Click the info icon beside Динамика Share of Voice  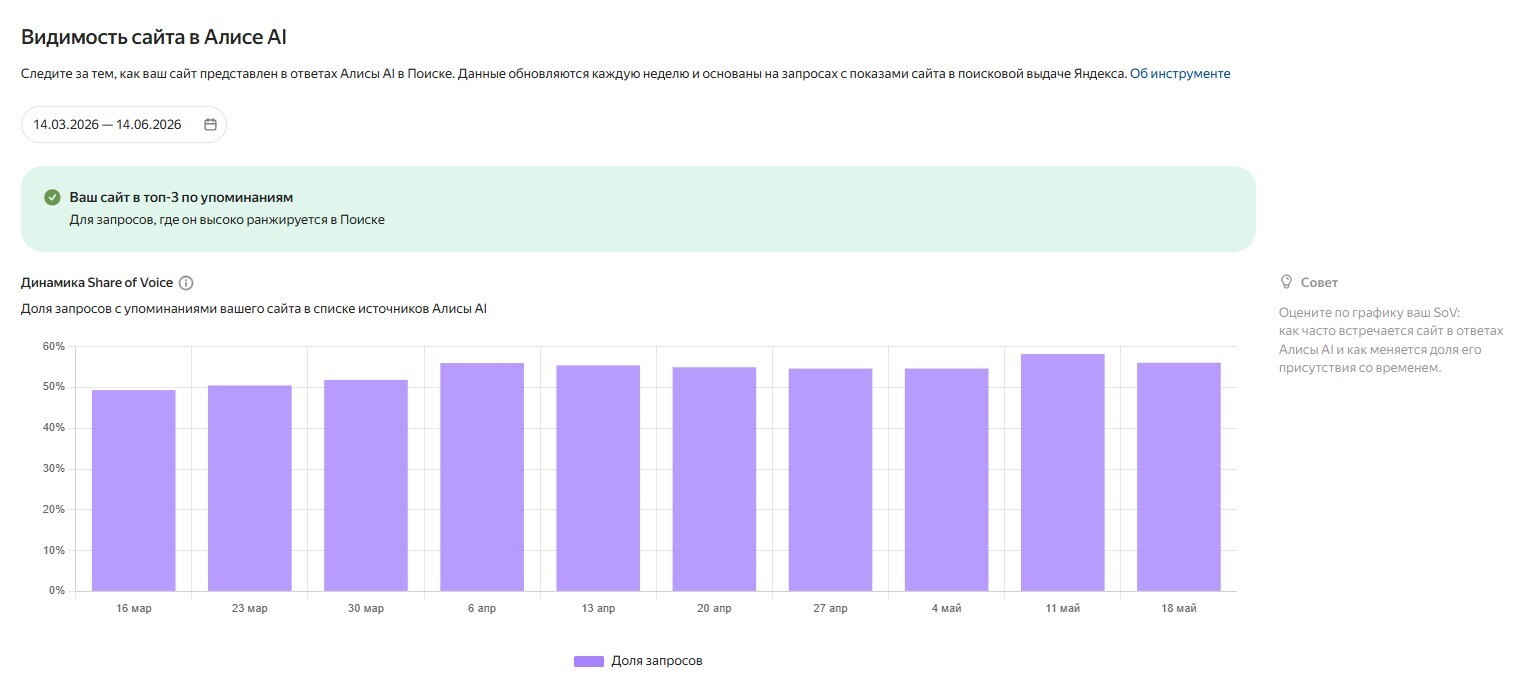pyautogui.click(x=186, y=283)
